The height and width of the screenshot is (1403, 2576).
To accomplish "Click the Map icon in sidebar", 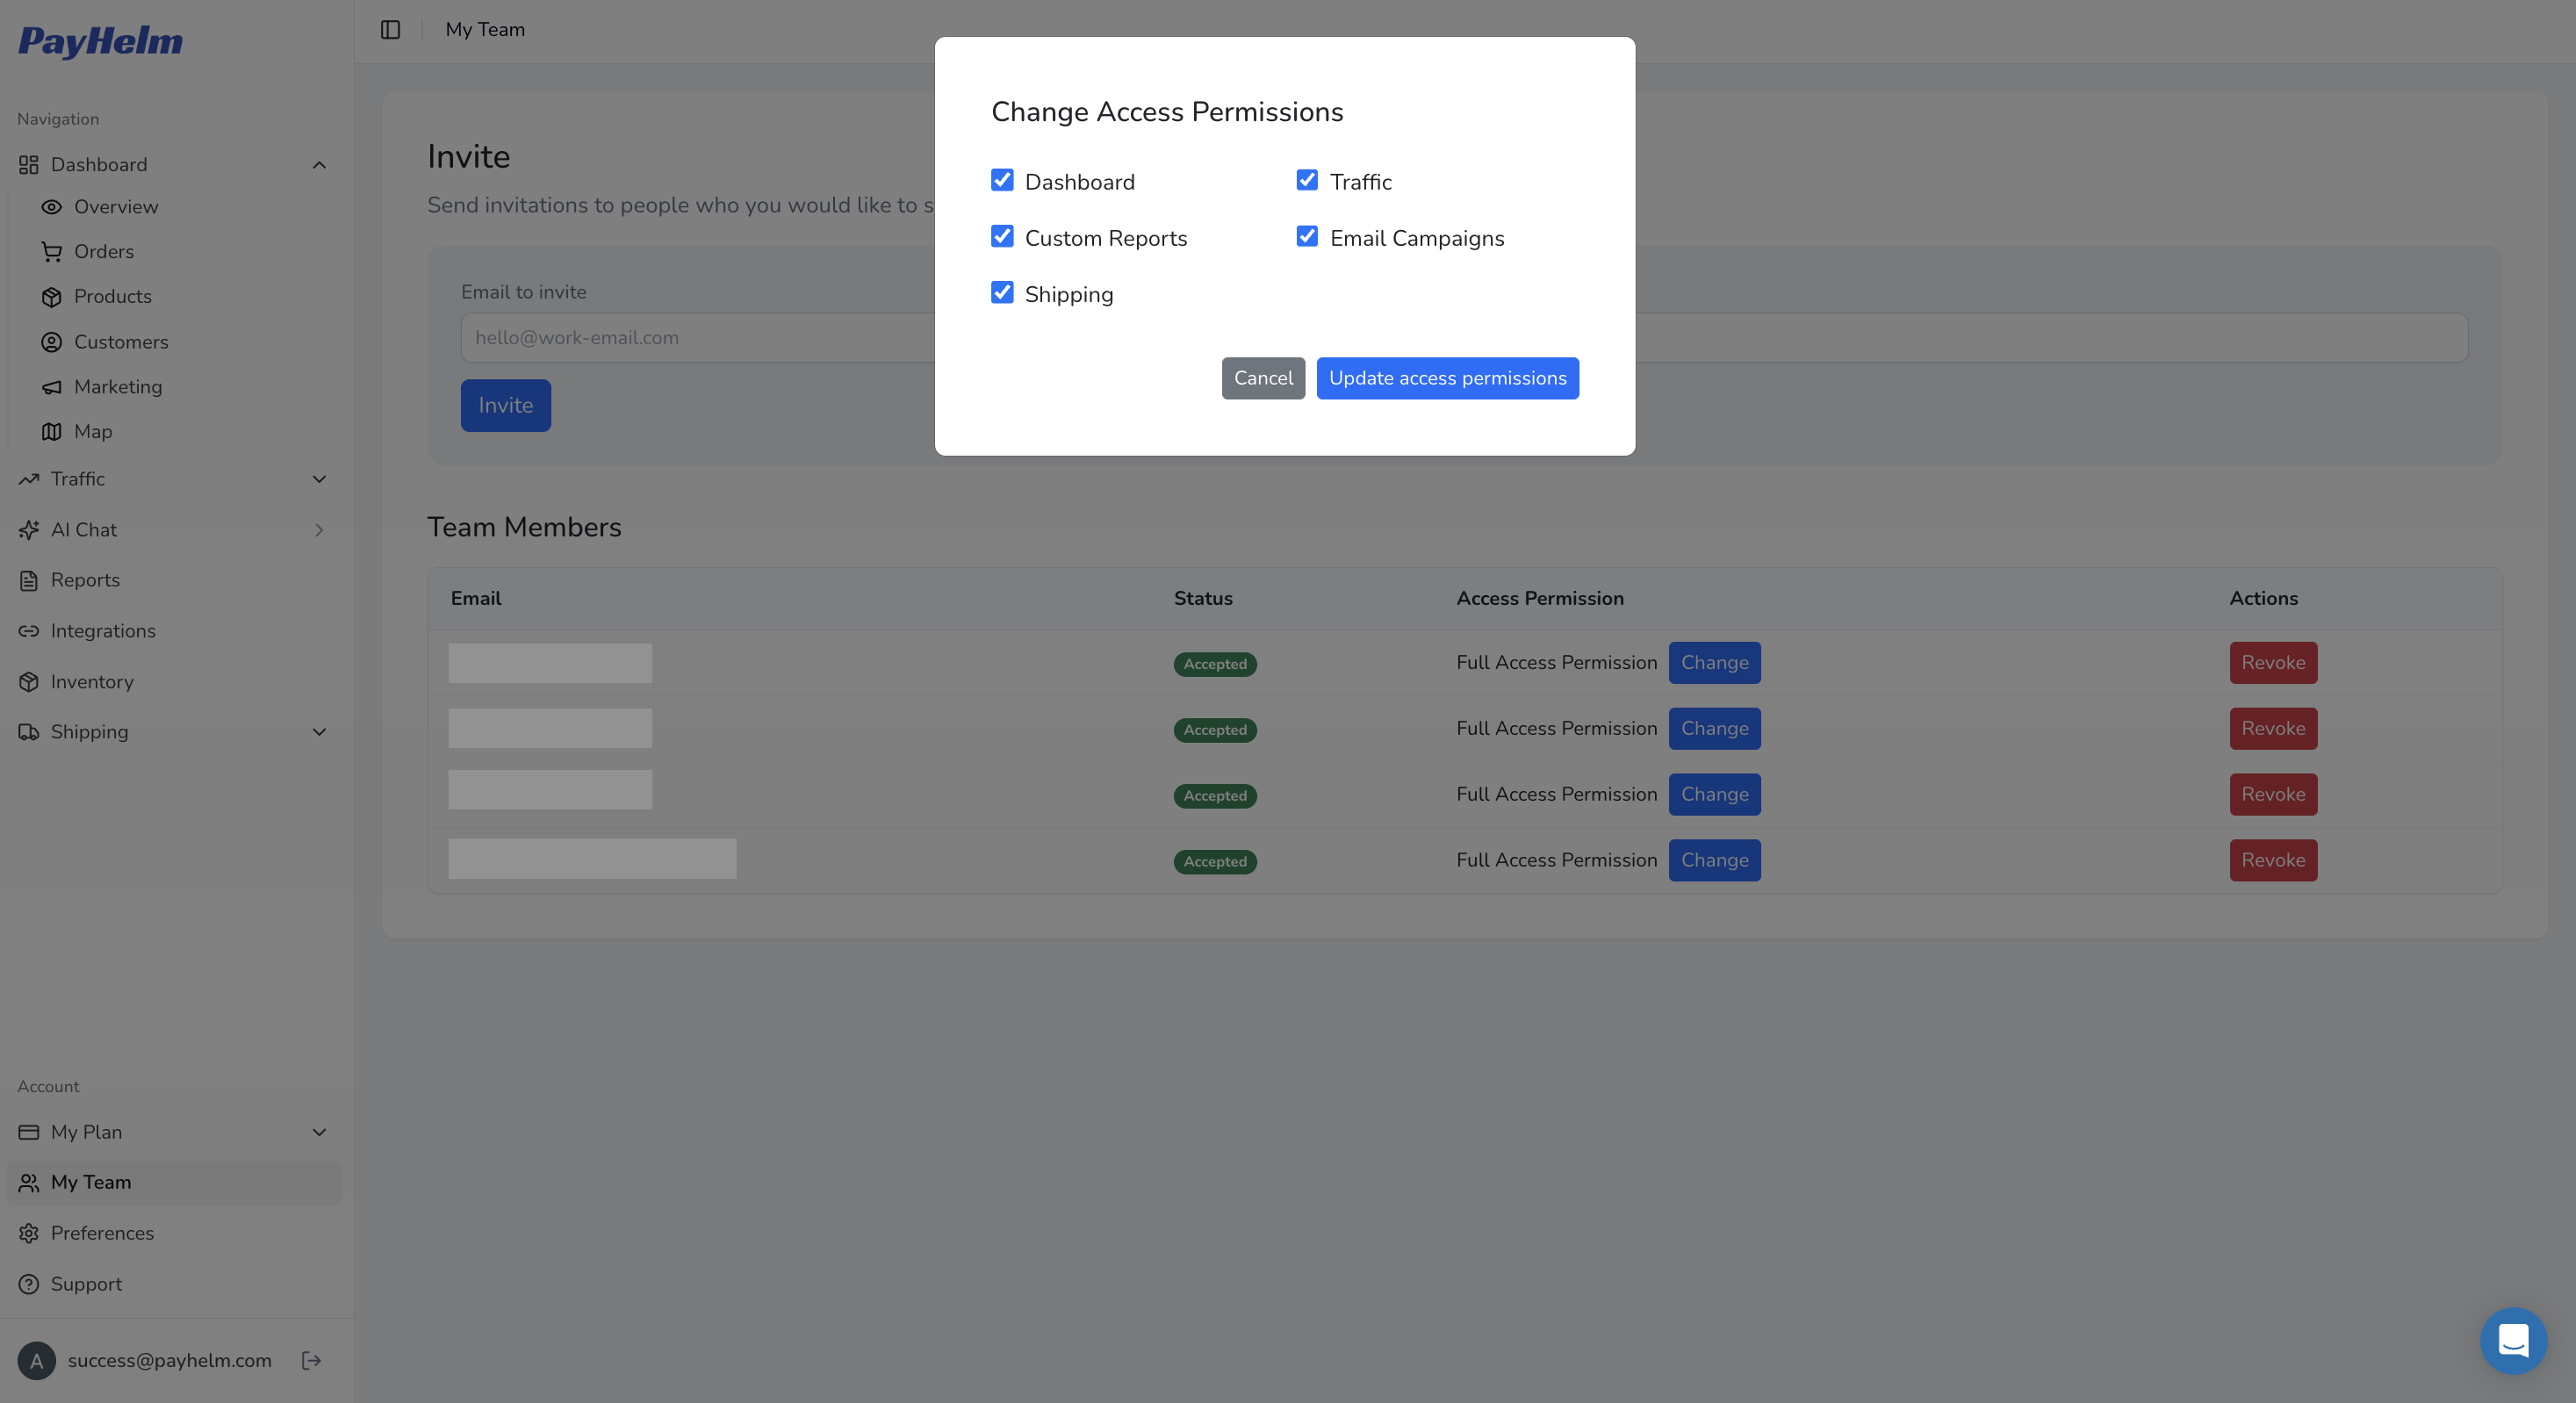I will coord(51,432).
